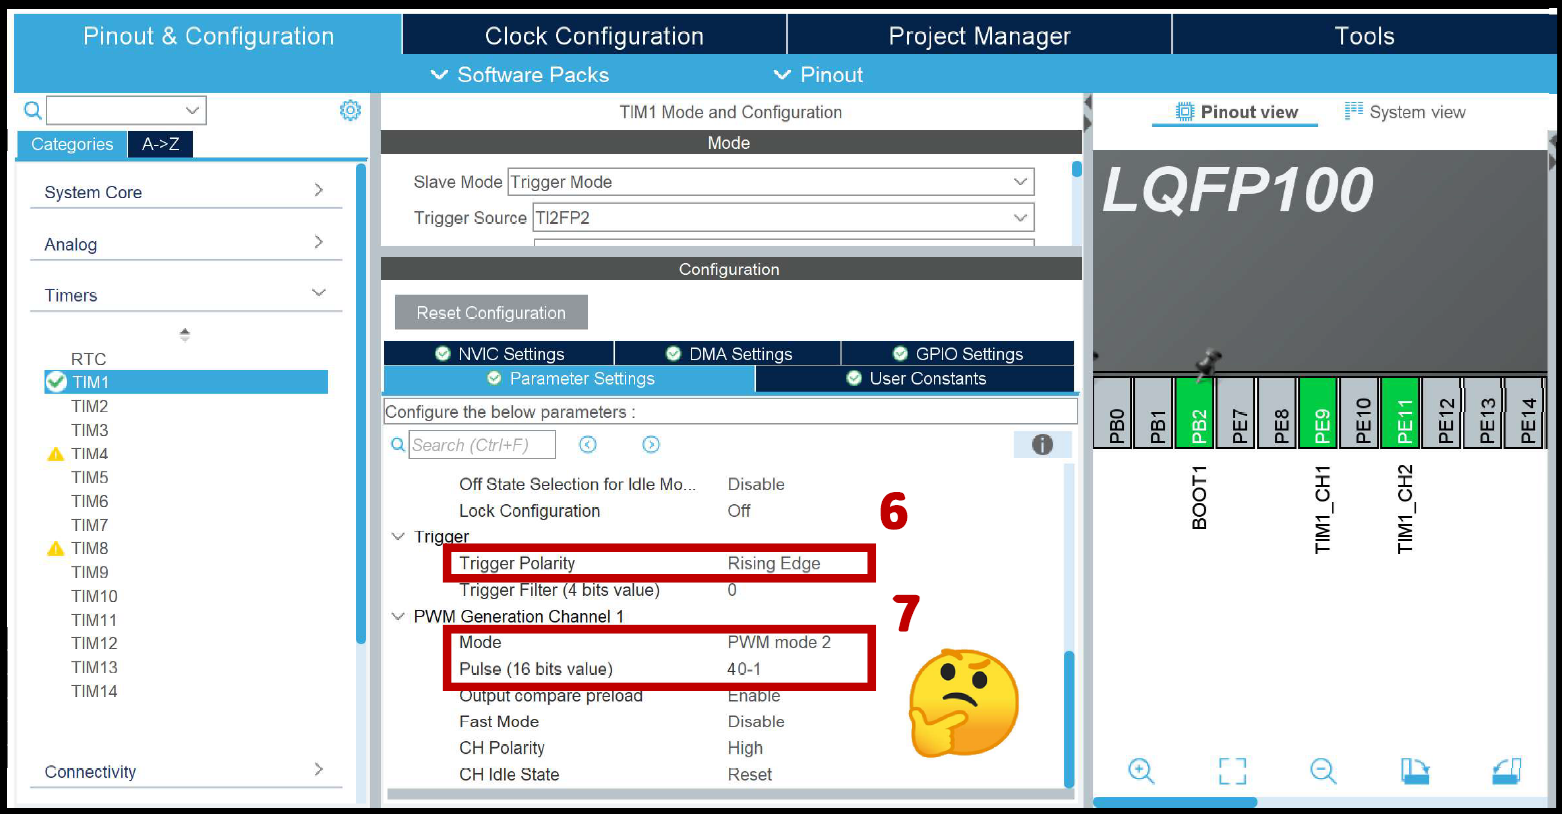
Task: Select TIM14 in the timers list
Action: 94,691
